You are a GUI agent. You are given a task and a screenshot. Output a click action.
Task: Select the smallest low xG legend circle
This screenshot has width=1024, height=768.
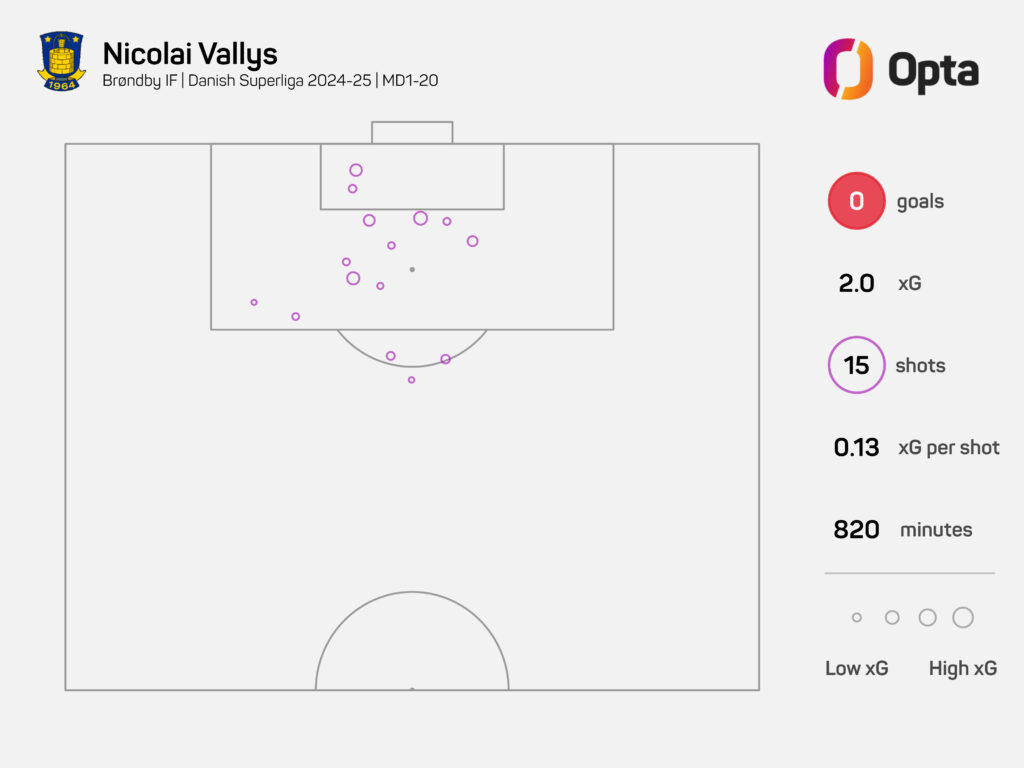[856, 618]
